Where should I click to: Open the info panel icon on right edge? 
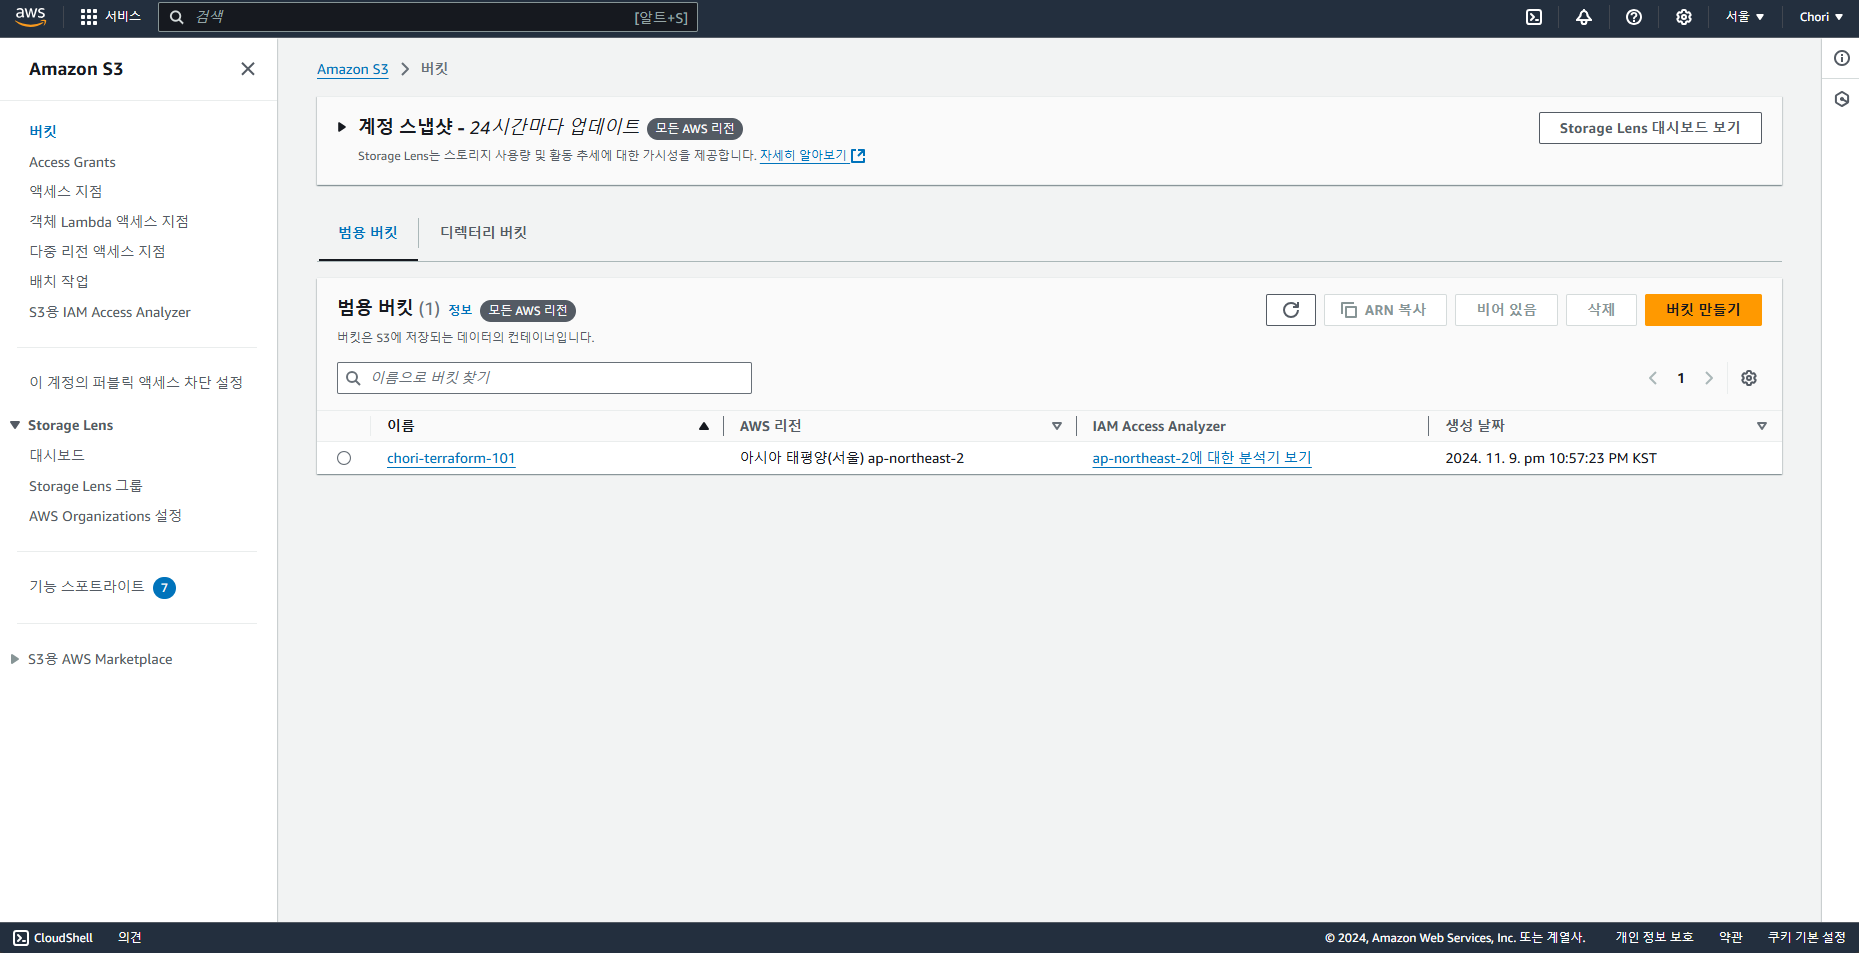pyautogui.click(x=1842, y=58)
